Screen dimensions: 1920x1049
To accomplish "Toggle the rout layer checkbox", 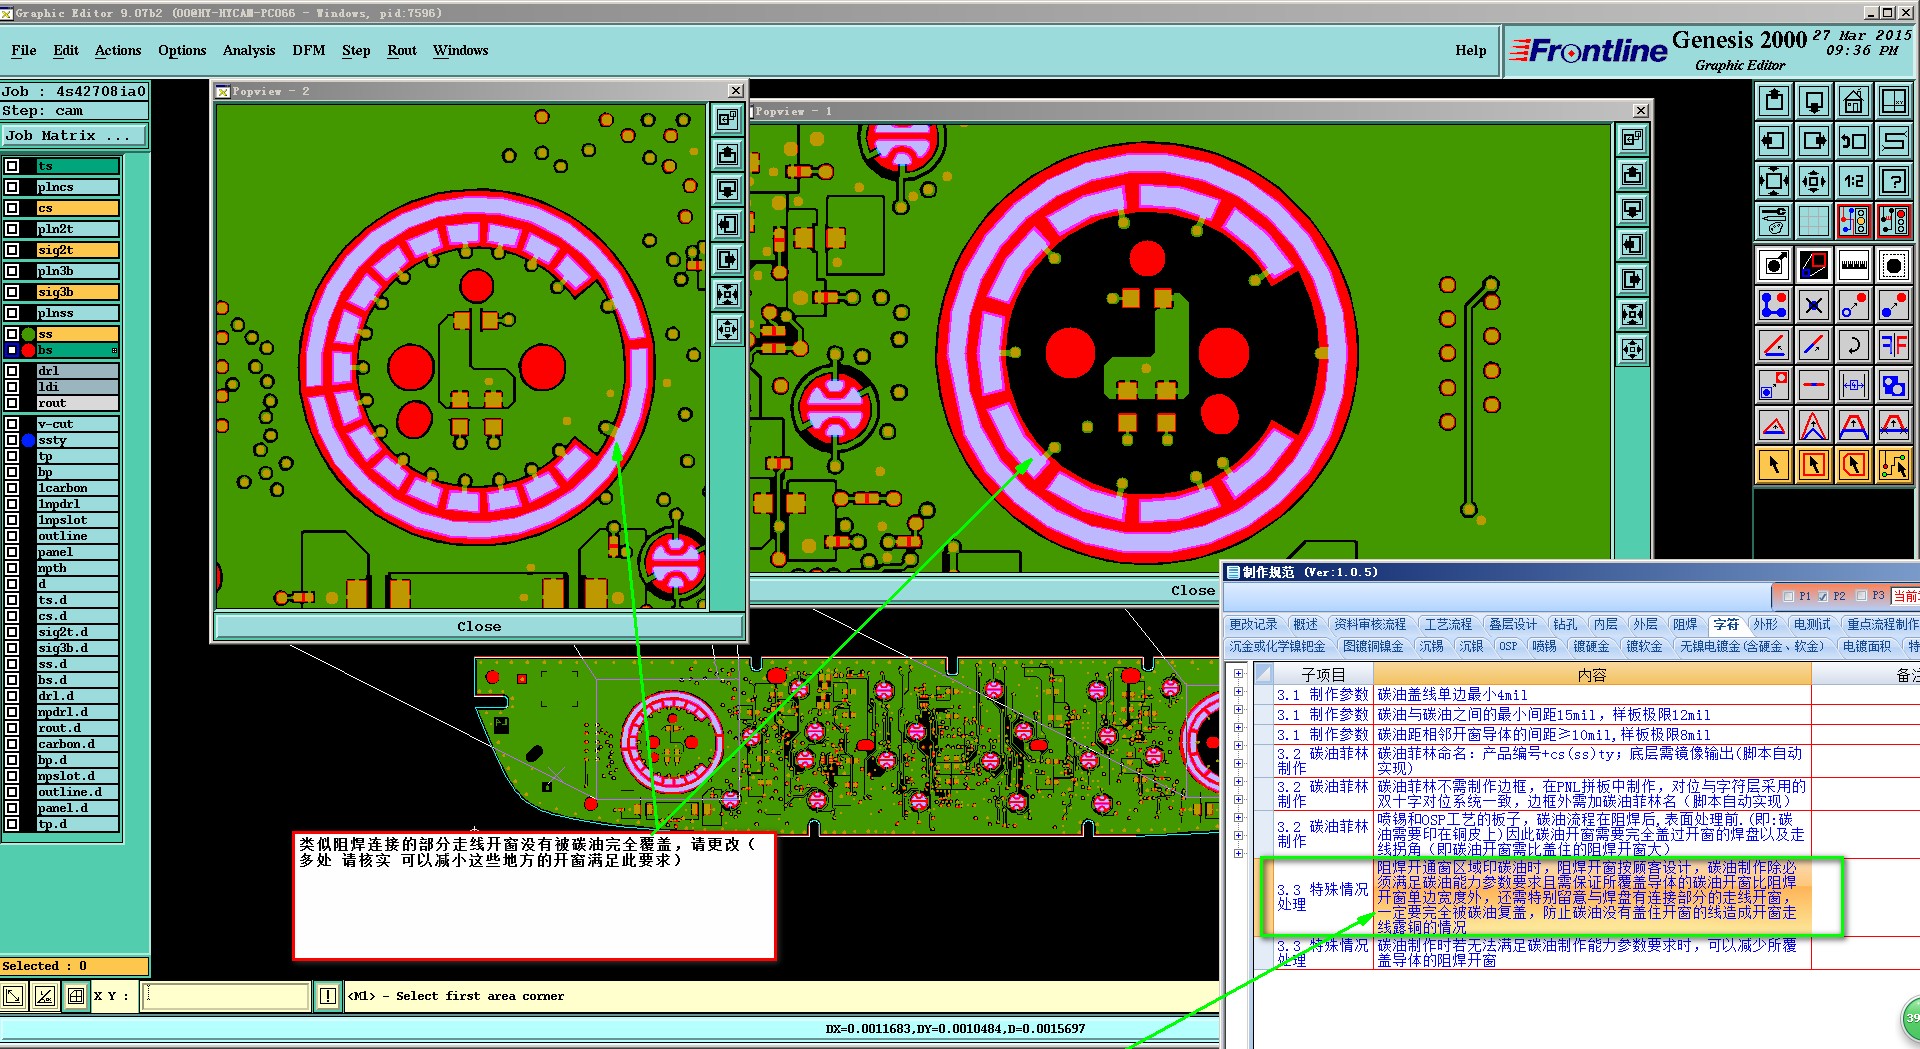I will click(x=12, y=403).
